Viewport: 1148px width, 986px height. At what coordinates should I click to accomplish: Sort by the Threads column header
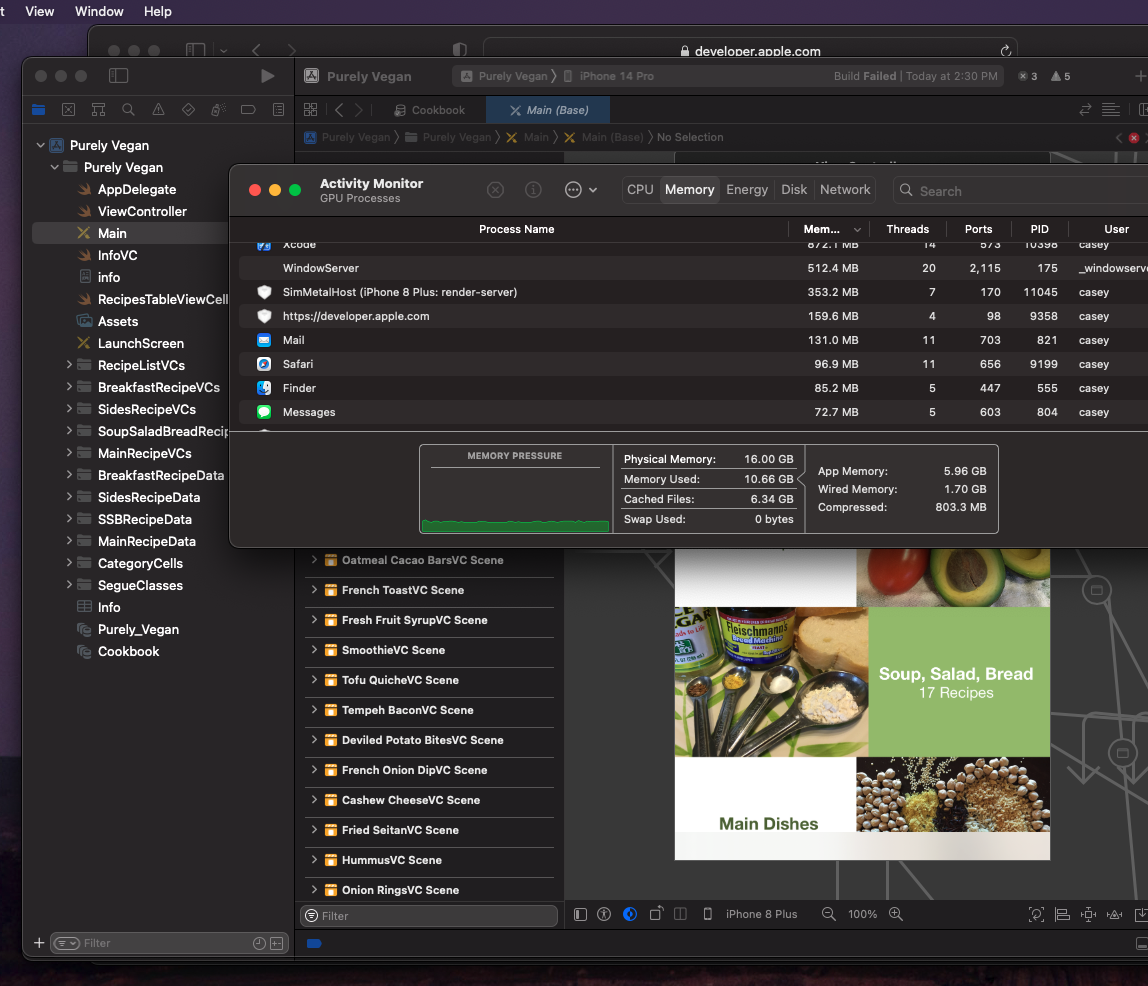[907, 229]
